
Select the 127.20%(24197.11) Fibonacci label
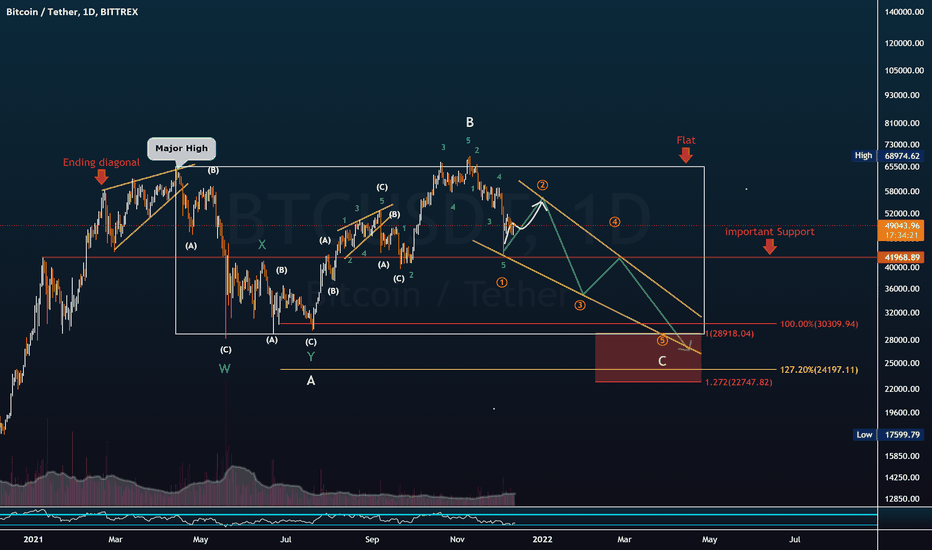pyautogui.click(x=819, y=370)
